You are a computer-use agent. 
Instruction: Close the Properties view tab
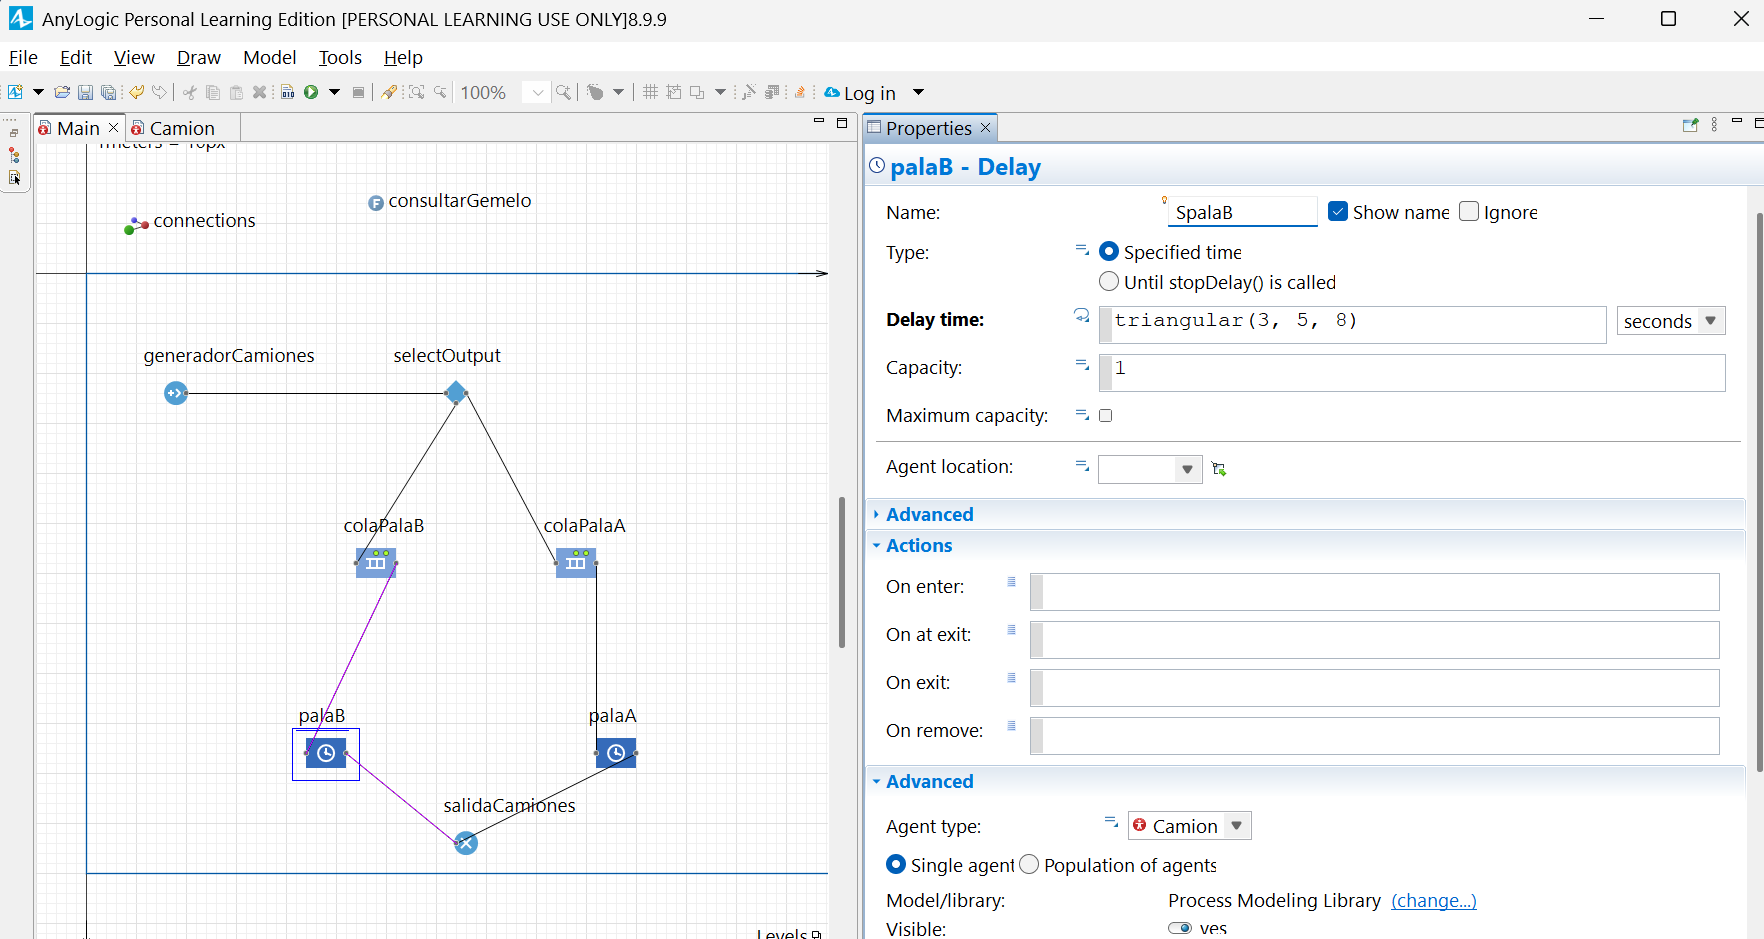(x=985, y=128)
